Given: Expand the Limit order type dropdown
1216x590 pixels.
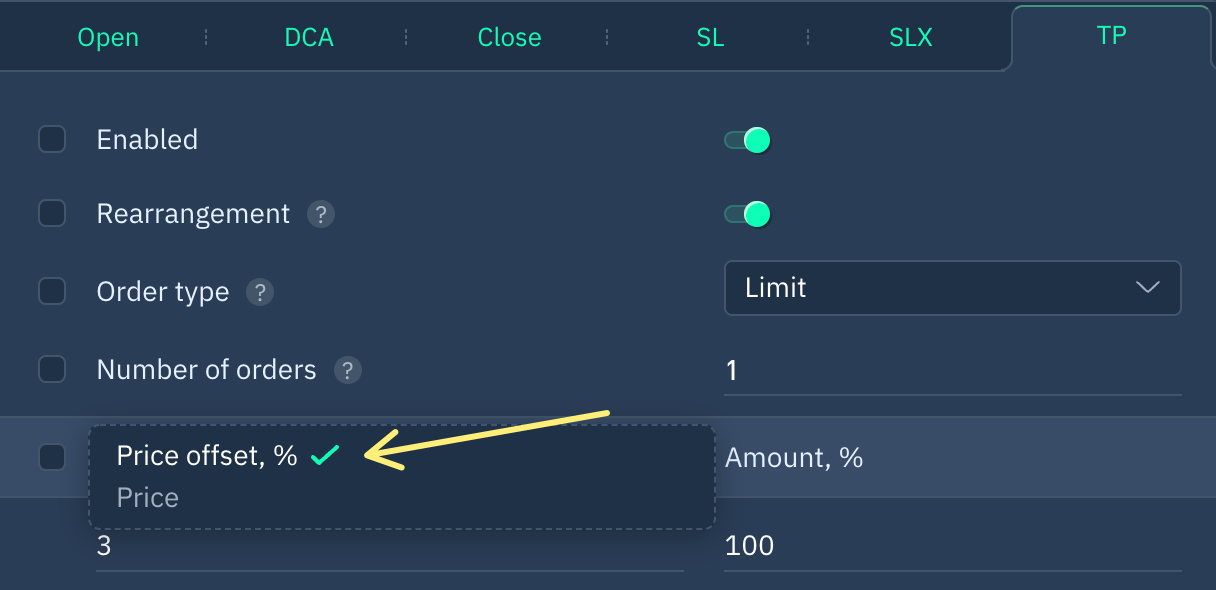Looking at the screenshot, I should tap(952, 288).
